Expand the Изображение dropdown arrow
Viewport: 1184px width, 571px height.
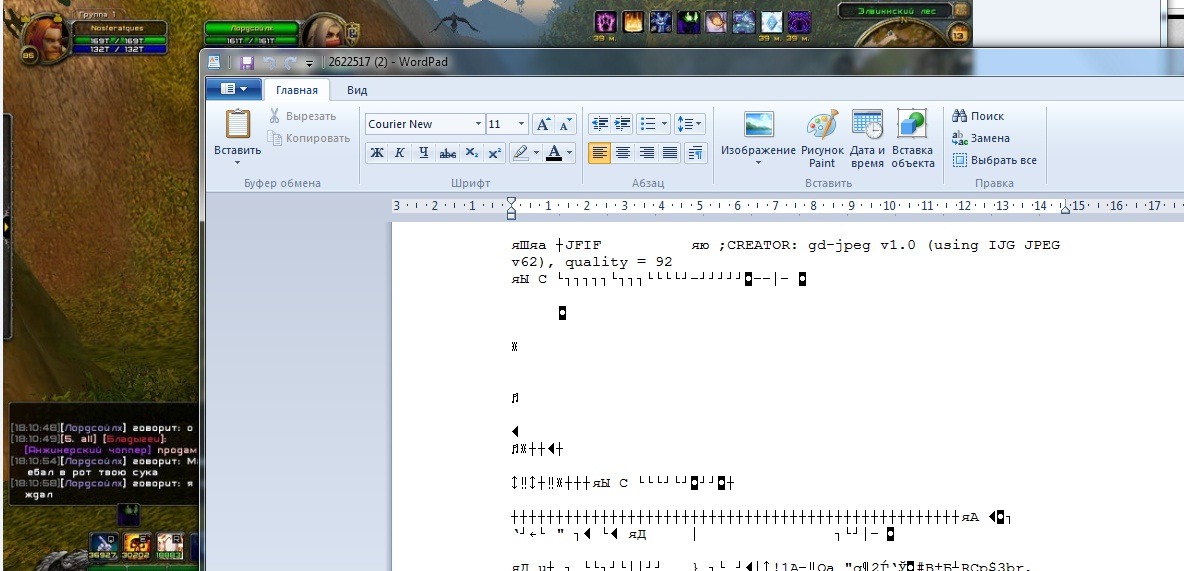(x=758, y=163)
